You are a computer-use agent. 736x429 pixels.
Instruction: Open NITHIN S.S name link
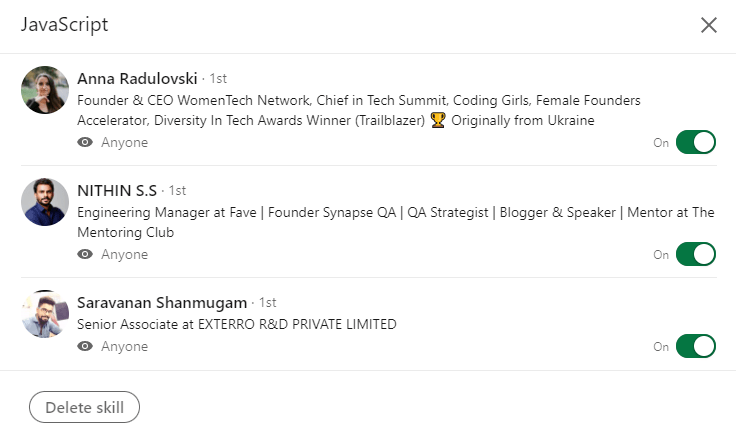[117, 190]
